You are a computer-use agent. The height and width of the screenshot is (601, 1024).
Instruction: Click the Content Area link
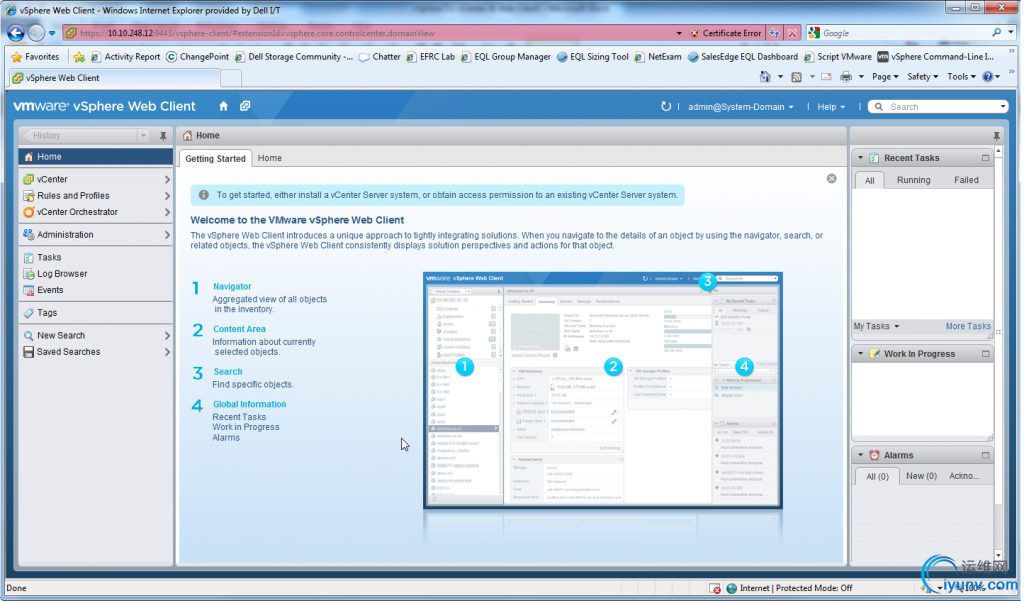coord(239,329)
